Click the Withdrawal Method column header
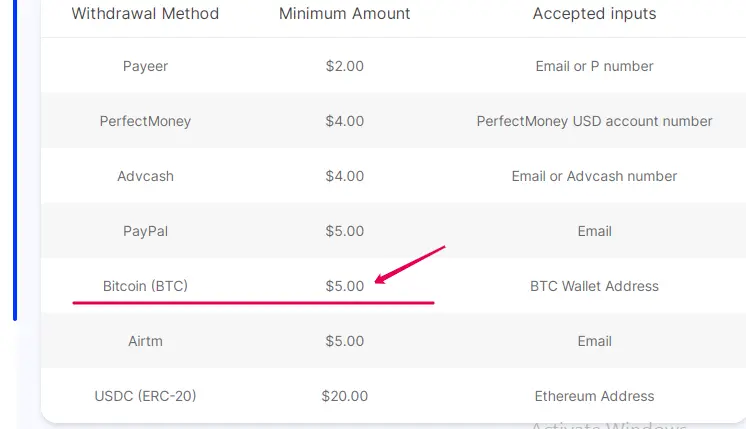 pos(145,14)
